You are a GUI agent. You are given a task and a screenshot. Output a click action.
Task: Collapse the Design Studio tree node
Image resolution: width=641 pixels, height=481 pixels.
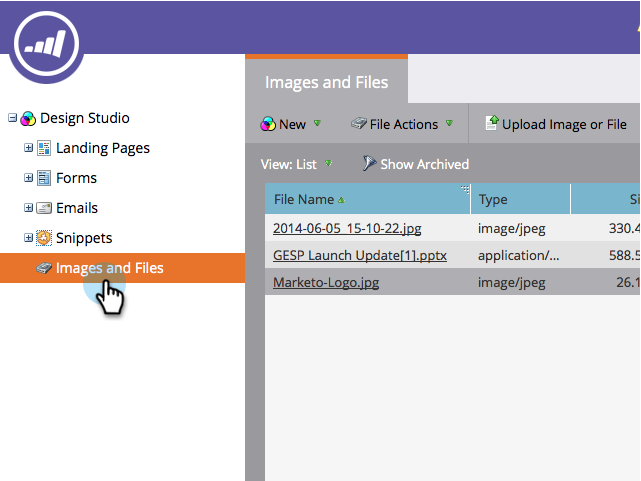coord(12,118)
